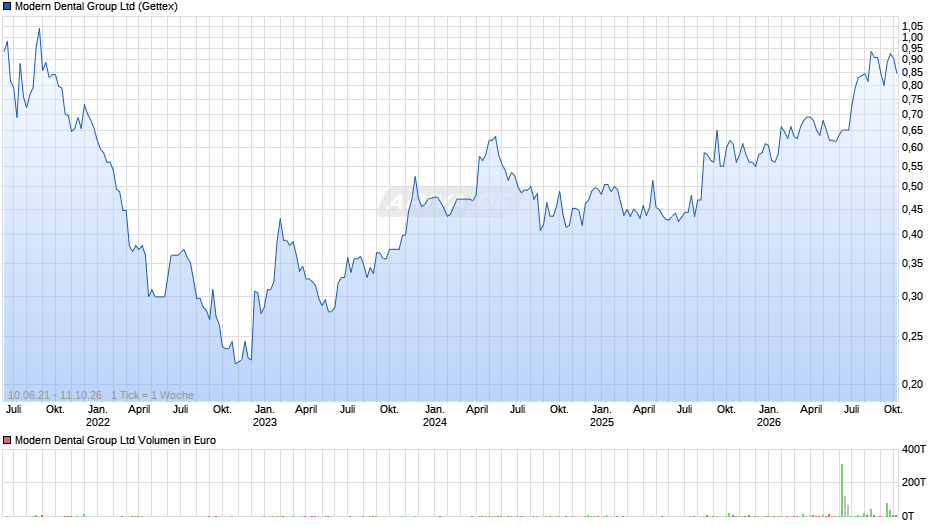Click the tallest green volume bar
Viewport: 940px width, 526px height.
842,490
